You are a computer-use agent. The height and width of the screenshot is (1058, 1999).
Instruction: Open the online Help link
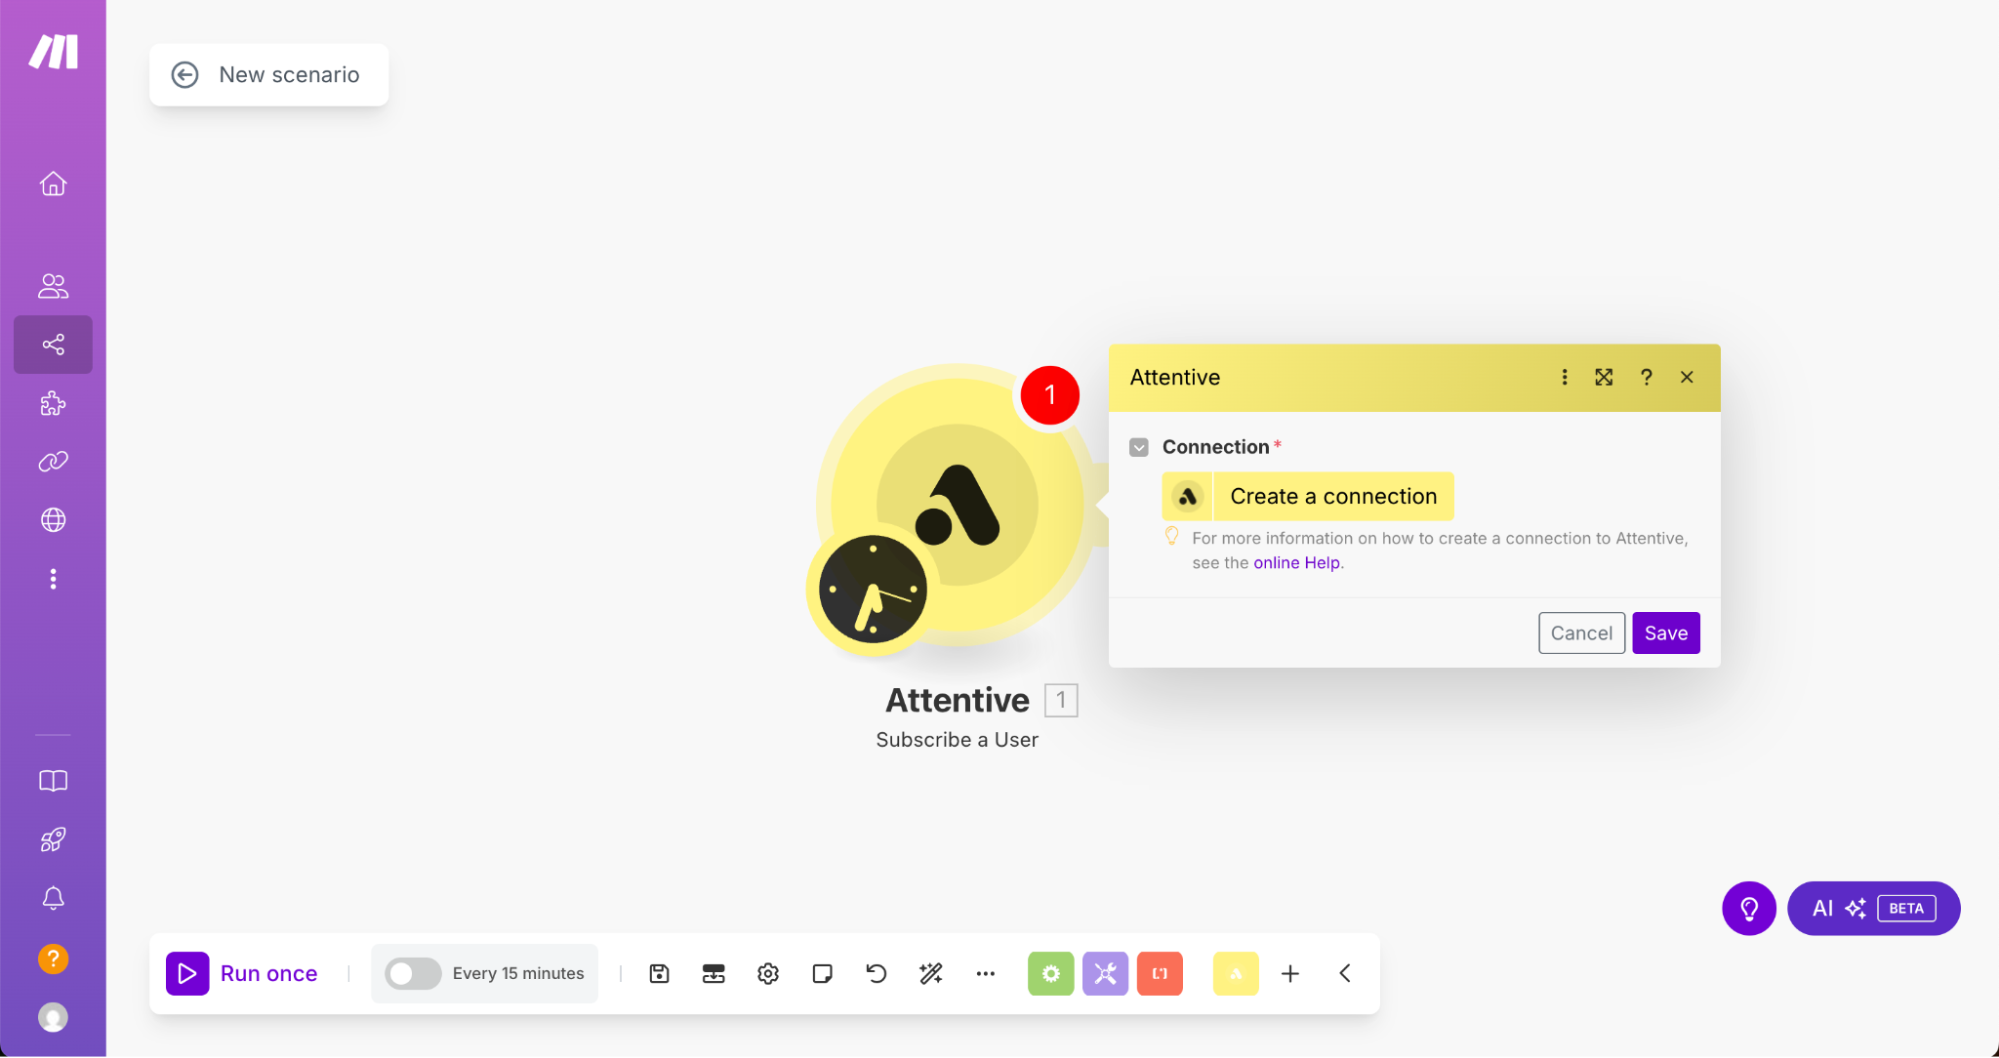(1296, 563)
